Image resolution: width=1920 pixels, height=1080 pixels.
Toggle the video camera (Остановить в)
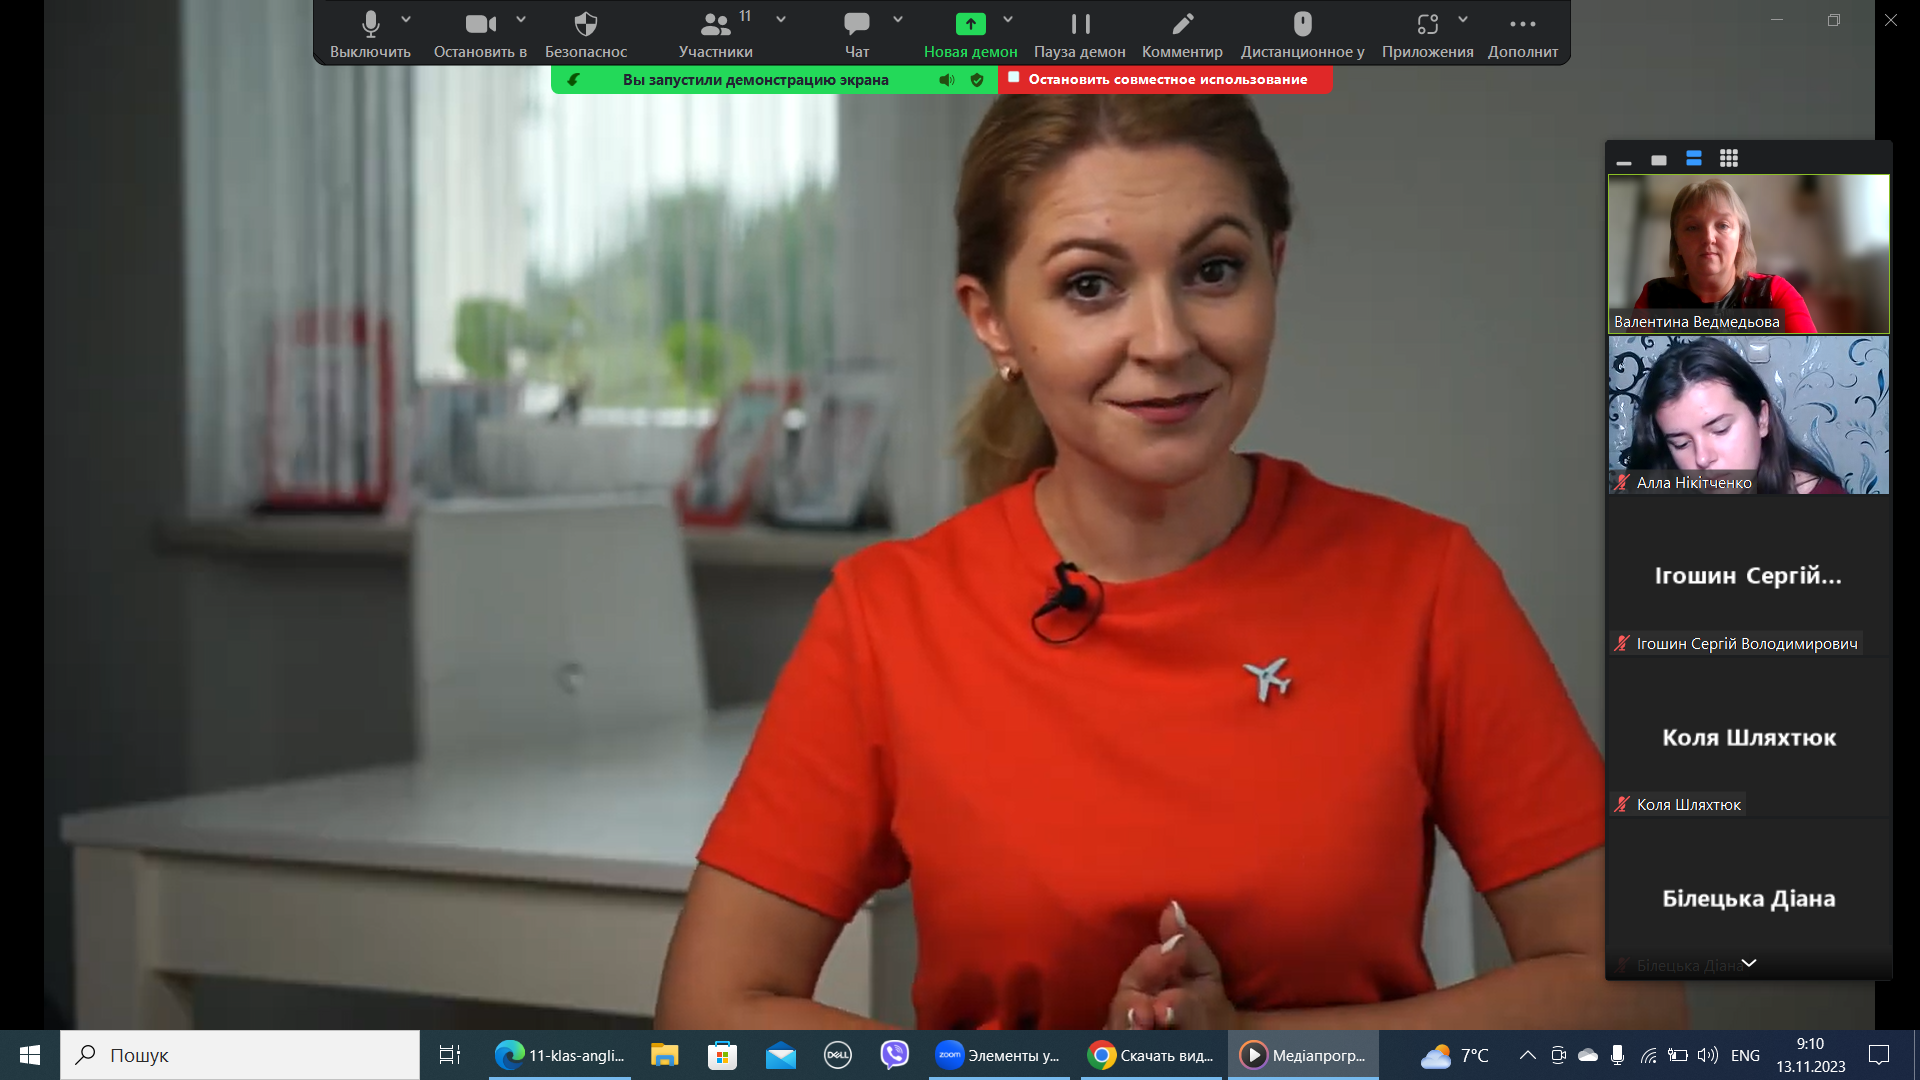click(x=480, y=24)
